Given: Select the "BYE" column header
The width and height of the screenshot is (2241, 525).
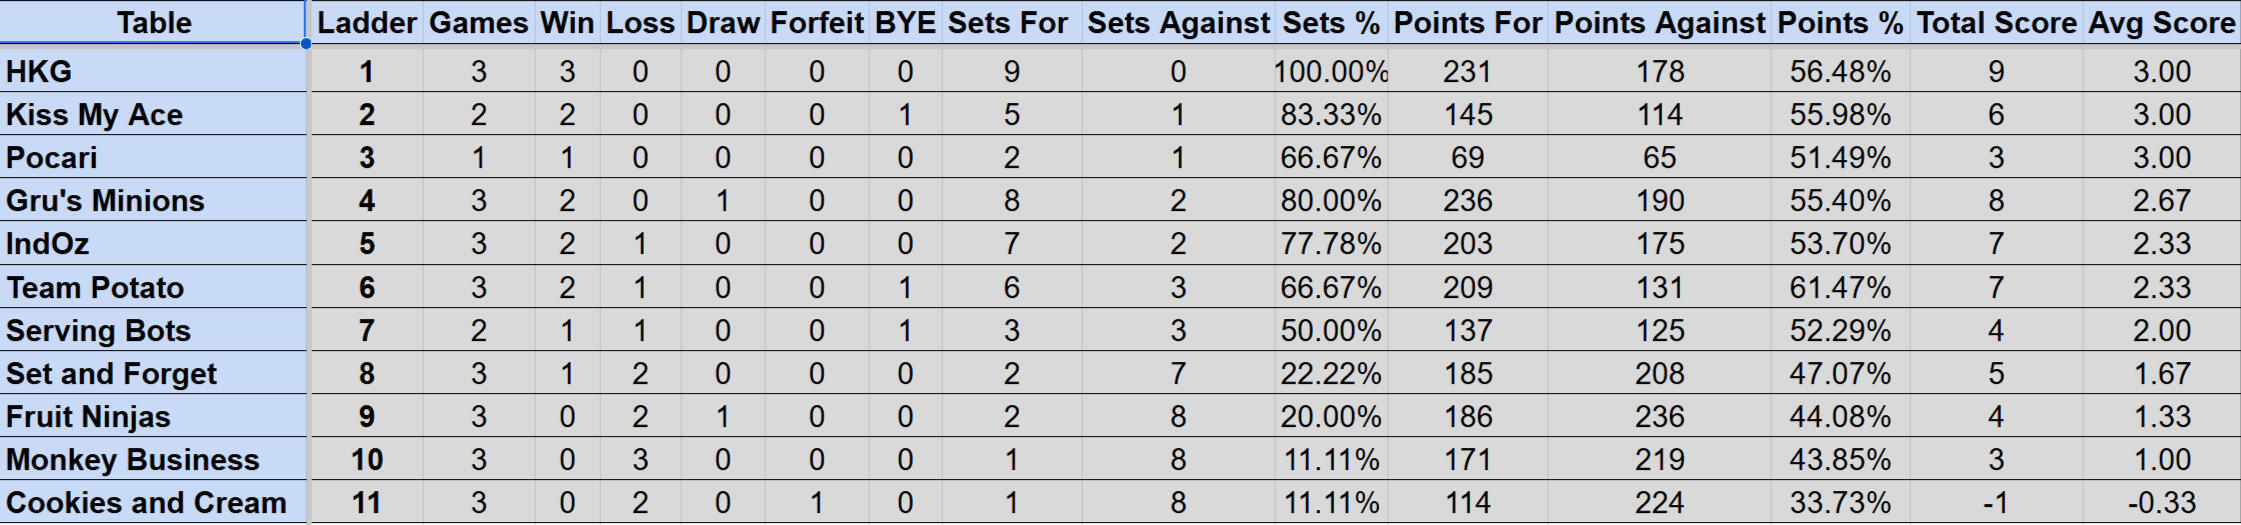Looking at the screenshot, I should pos(905,23).
